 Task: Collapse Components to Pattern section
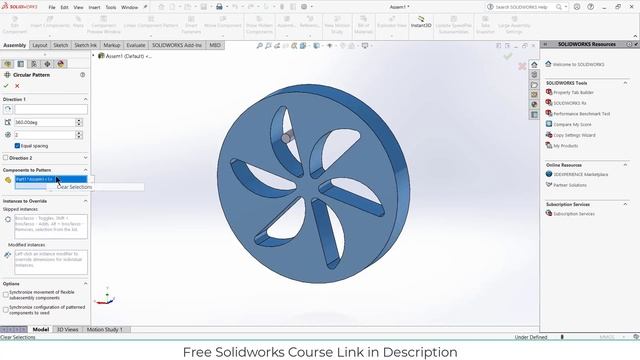pos(85,170)
